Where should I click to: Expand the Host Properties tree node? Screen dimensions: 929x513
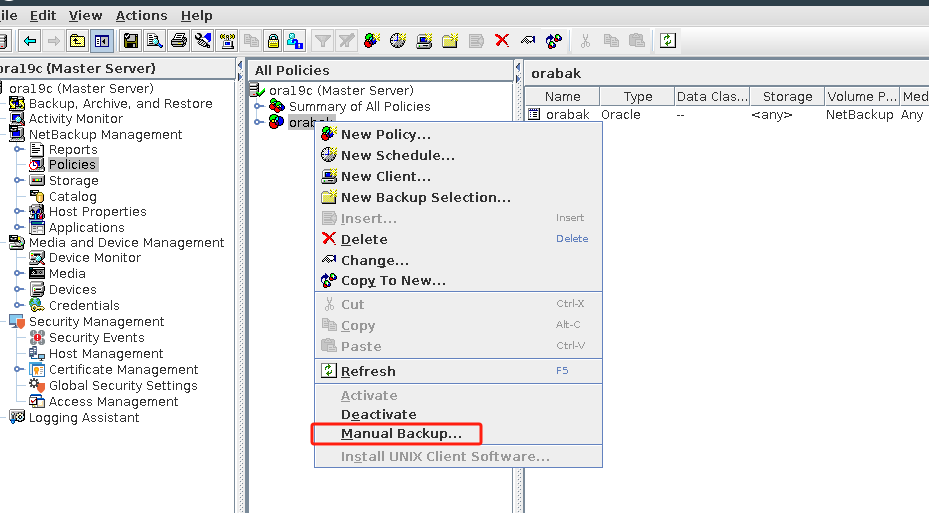[x=18, y=211]
